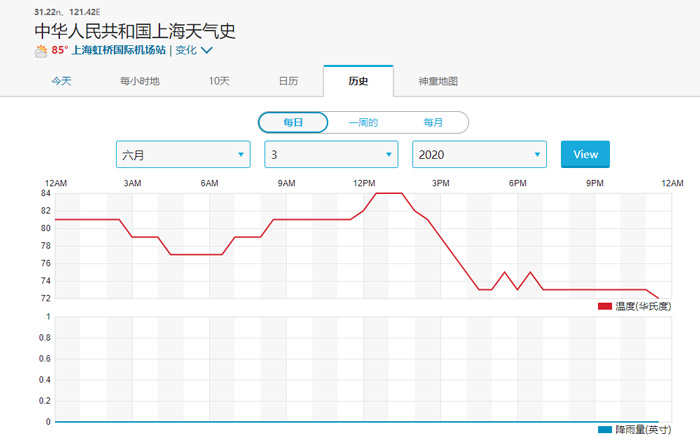Open the 日历 calendar tab

tap(288, 81)
